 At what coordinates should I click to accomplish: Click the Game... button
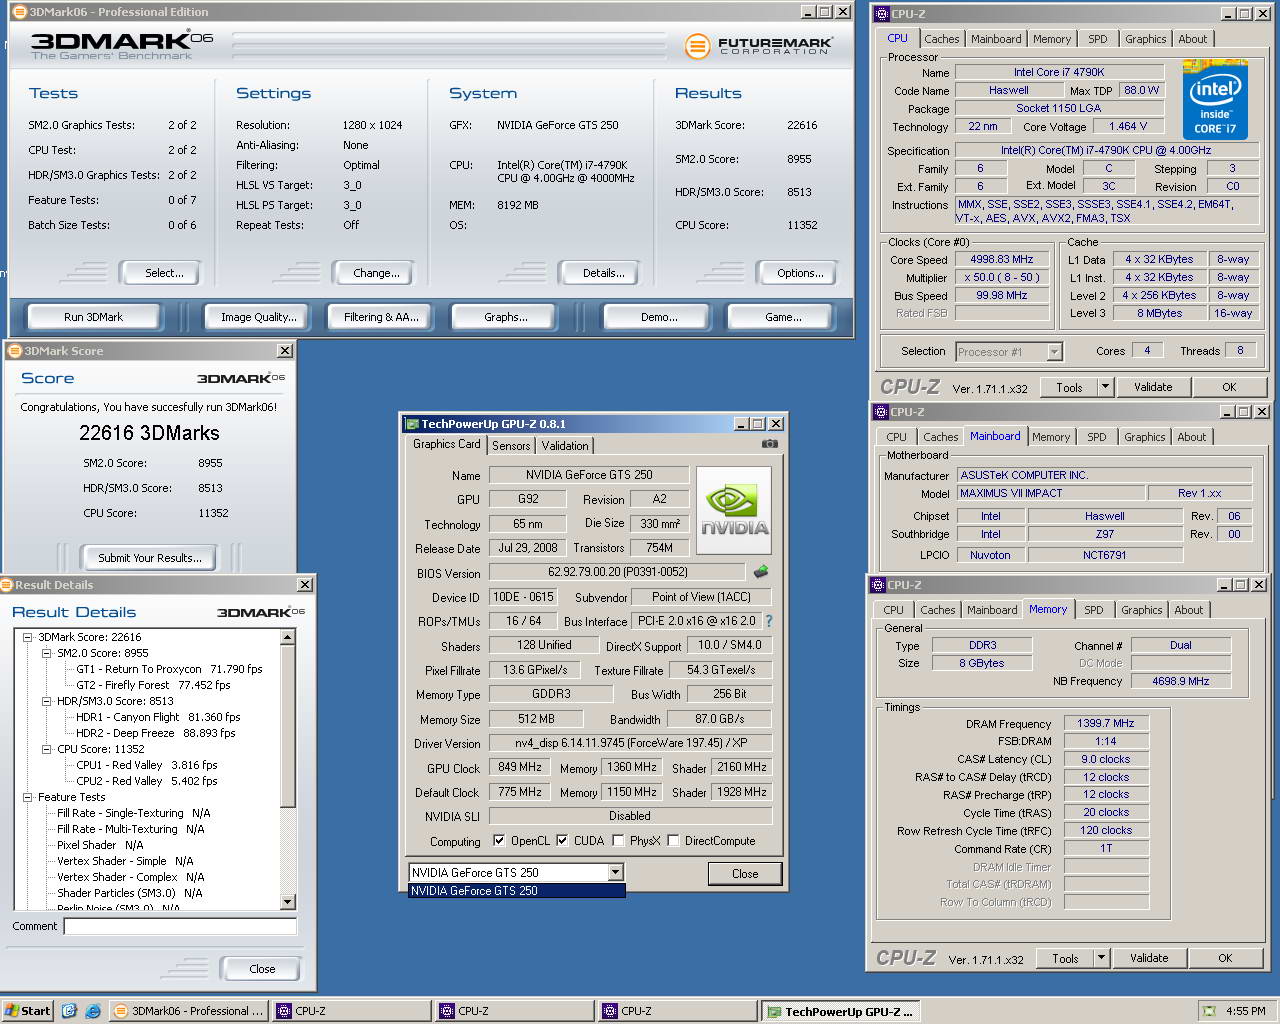point(783,317)
